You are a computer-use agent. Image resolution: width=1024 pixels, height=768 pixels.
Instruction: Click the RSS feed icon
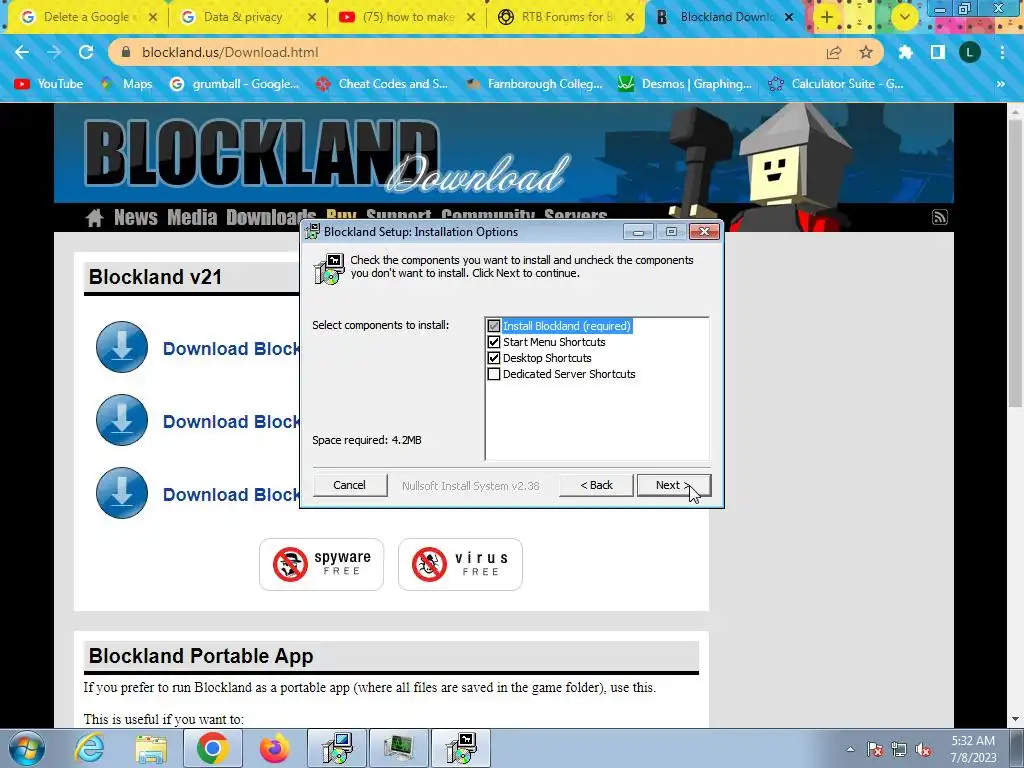click(939, 217)
